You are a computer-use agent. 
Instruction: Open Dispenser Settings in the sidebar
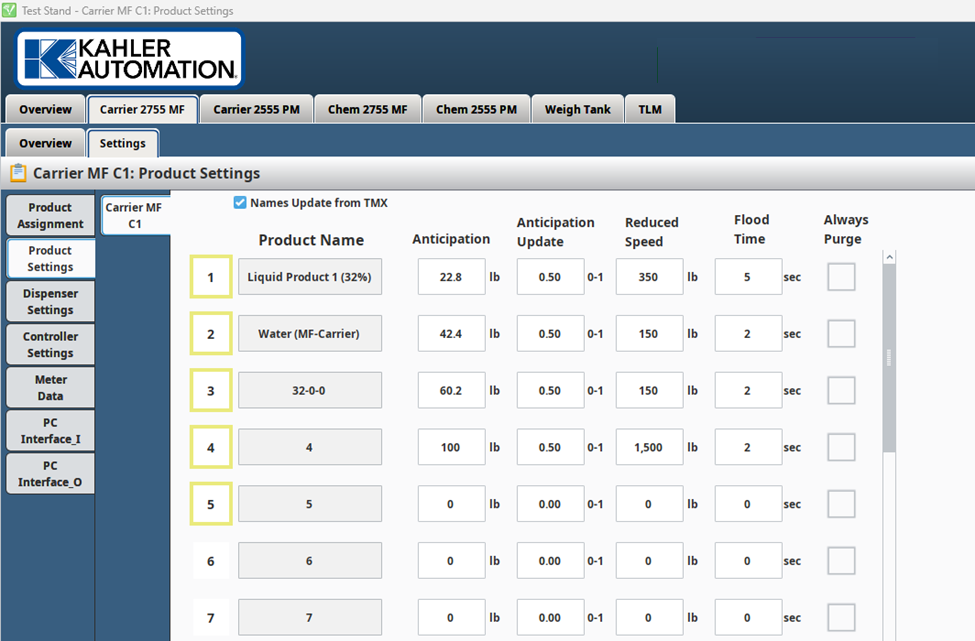50,301
